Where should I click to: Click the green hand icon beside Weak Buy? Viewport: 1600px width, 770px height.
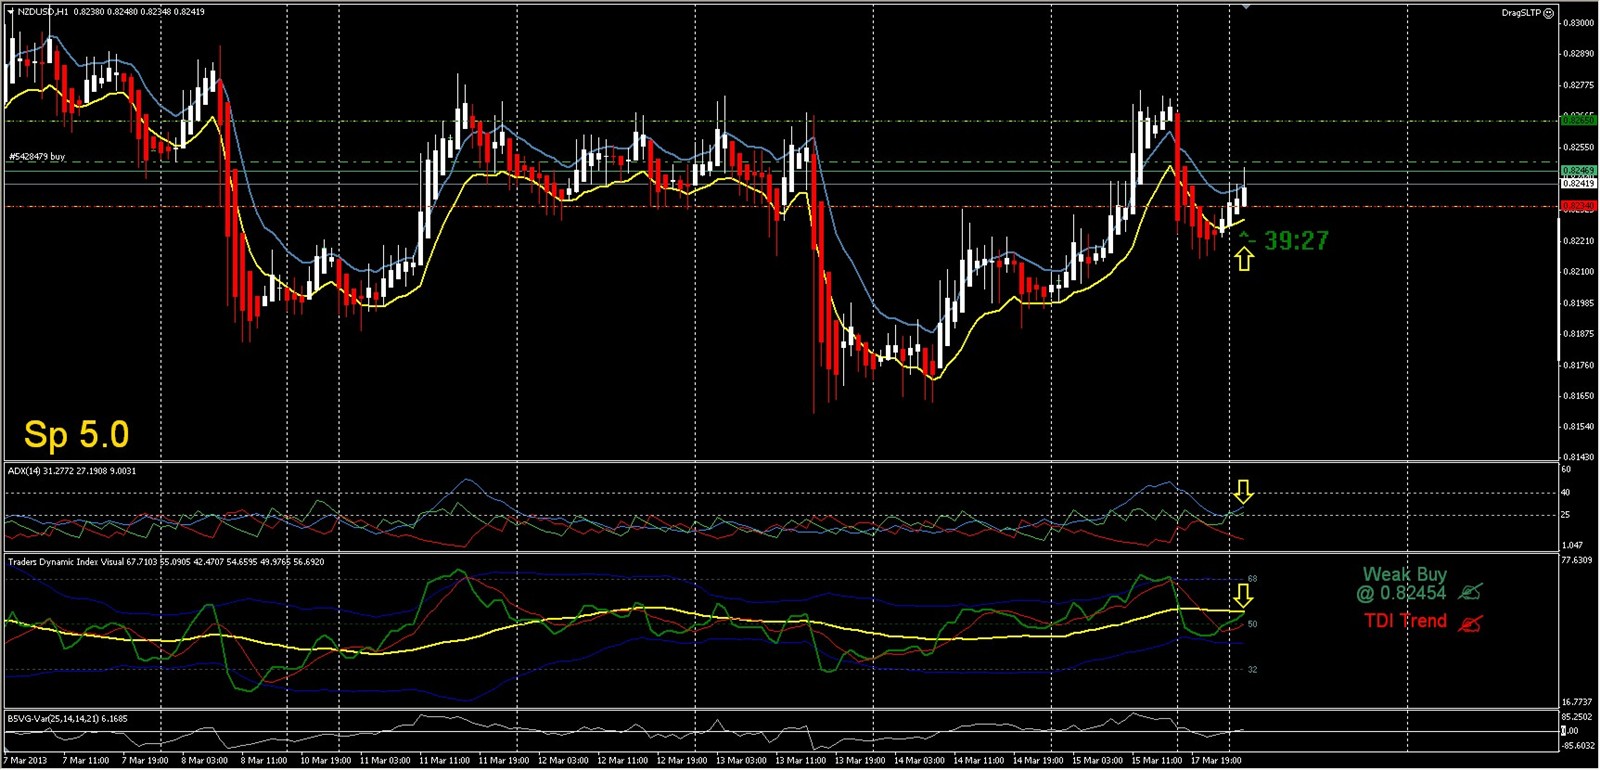(1470, 592)
